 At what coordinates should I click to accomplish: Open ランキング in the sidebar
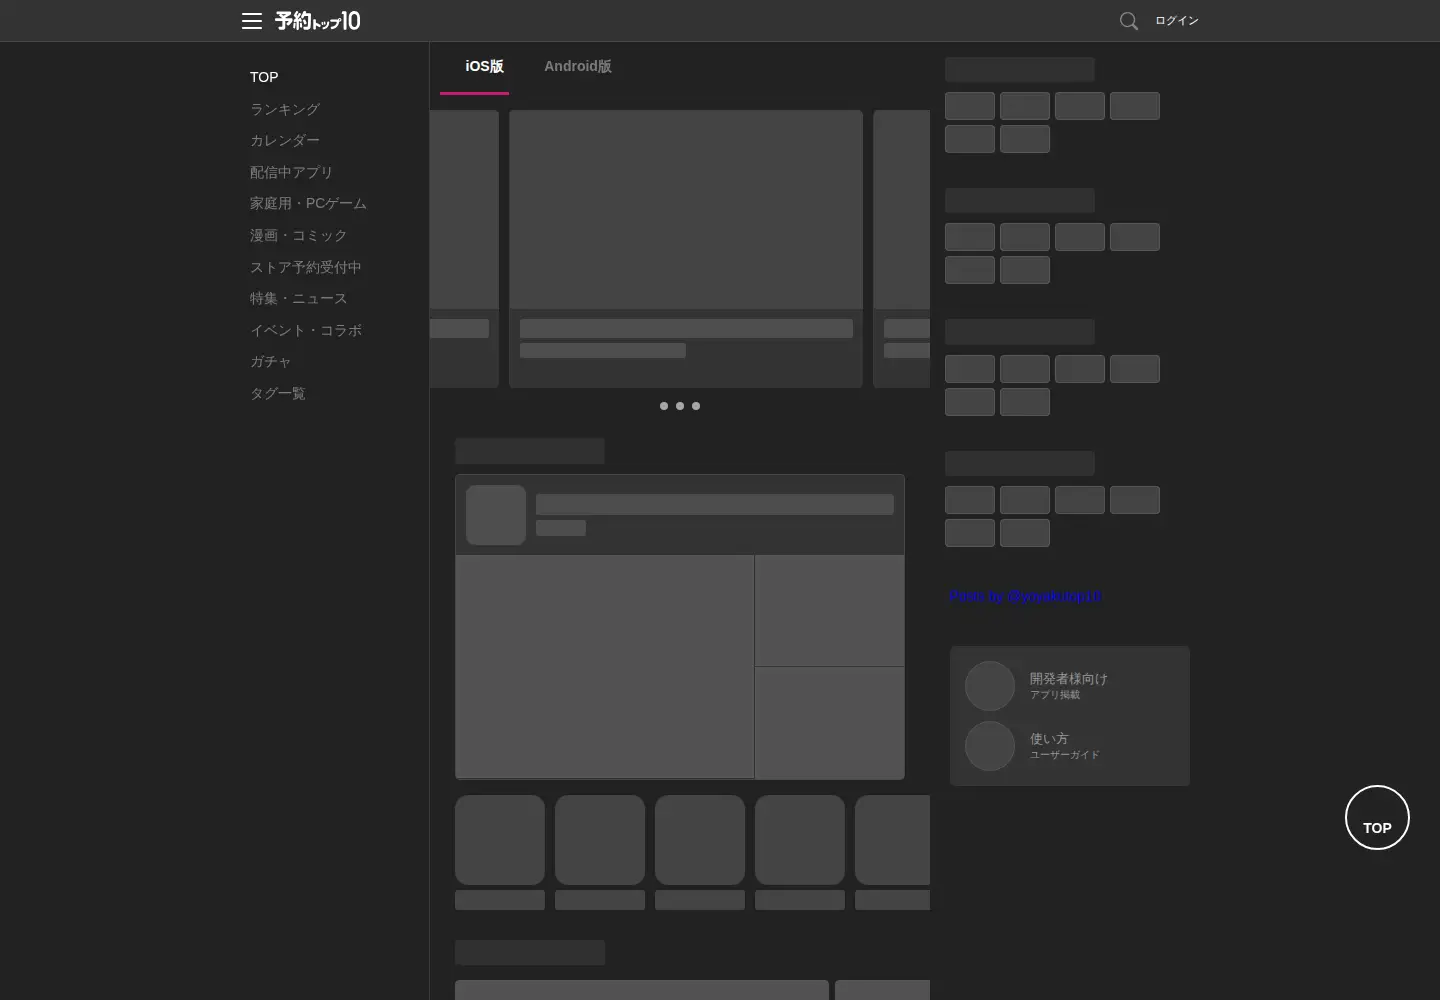[x=285, y=109]
